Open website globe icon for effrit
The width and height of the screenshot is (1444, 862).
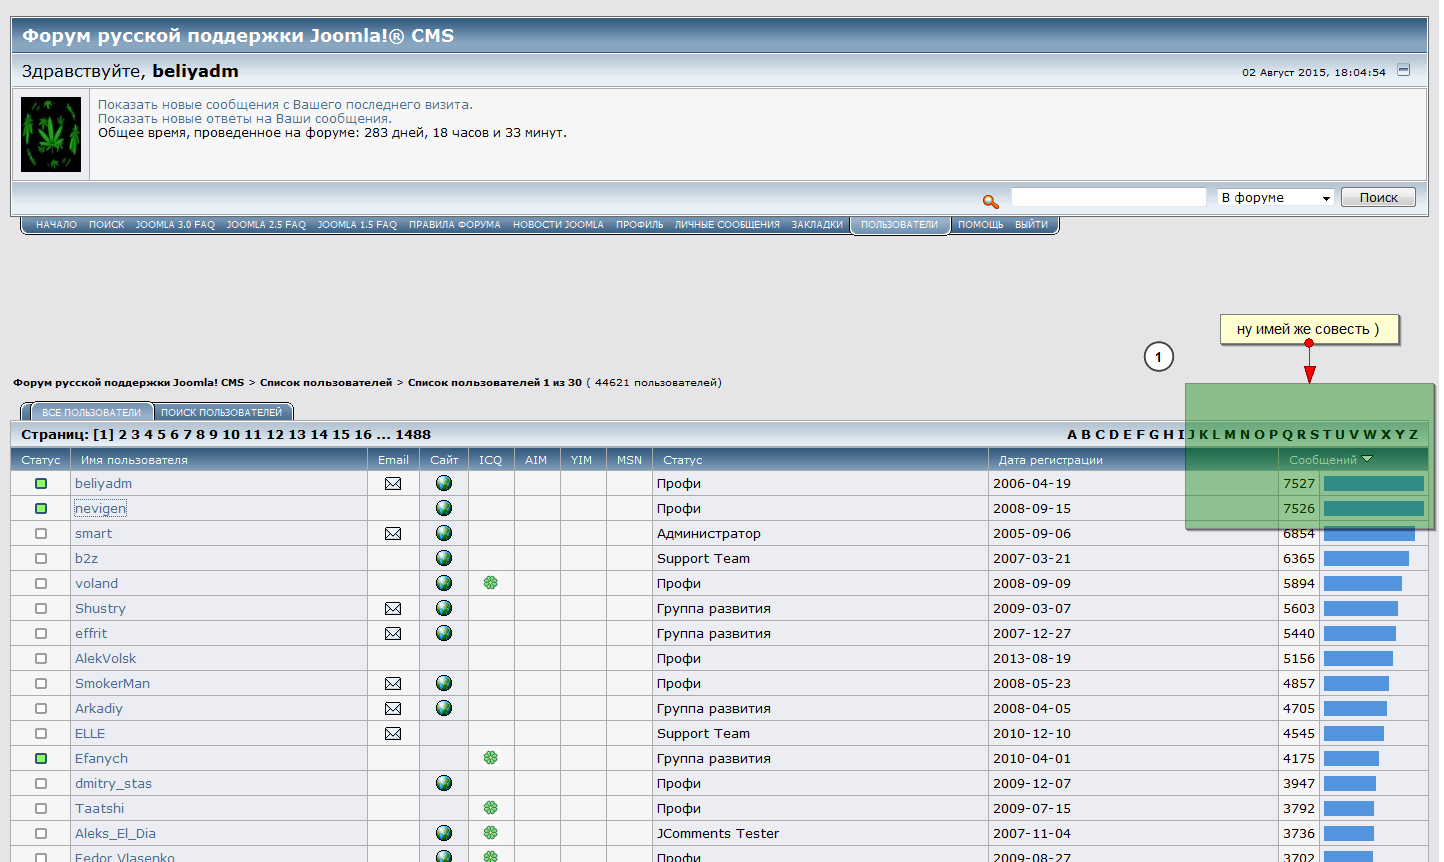pos(444,633)
